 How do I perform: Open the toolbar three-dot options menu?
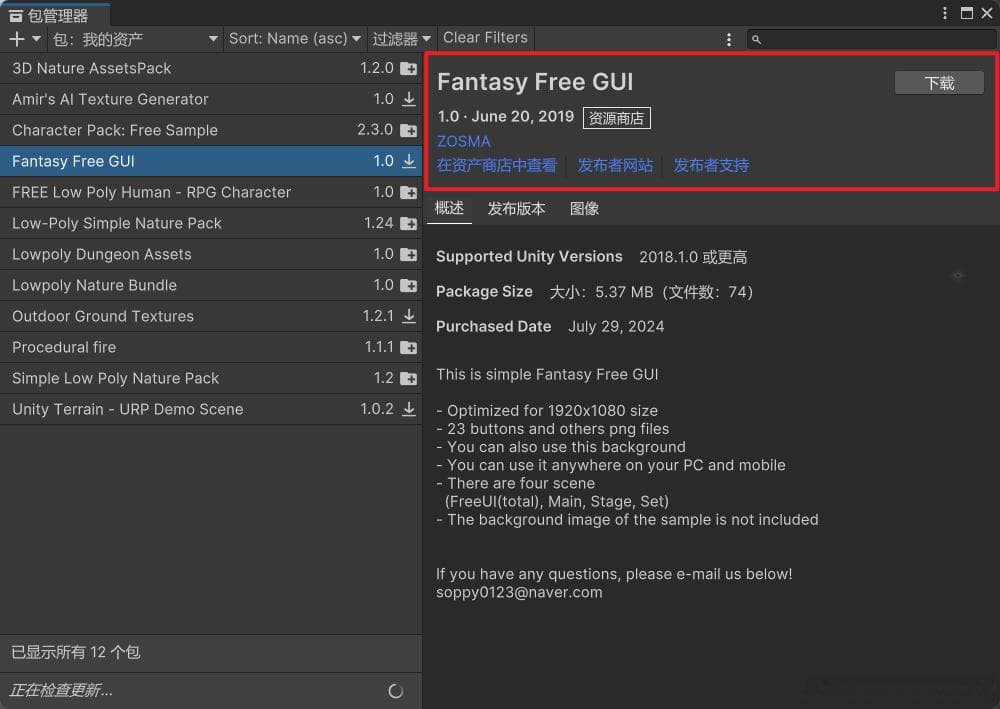coord(729,40)
